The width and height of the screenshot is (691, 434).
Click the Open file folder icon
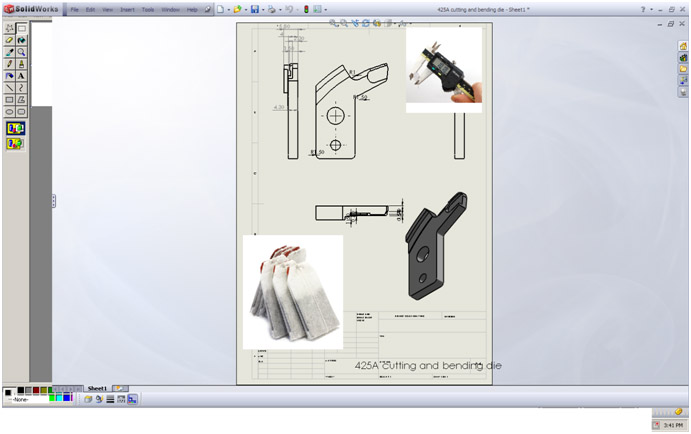[238, 9]
